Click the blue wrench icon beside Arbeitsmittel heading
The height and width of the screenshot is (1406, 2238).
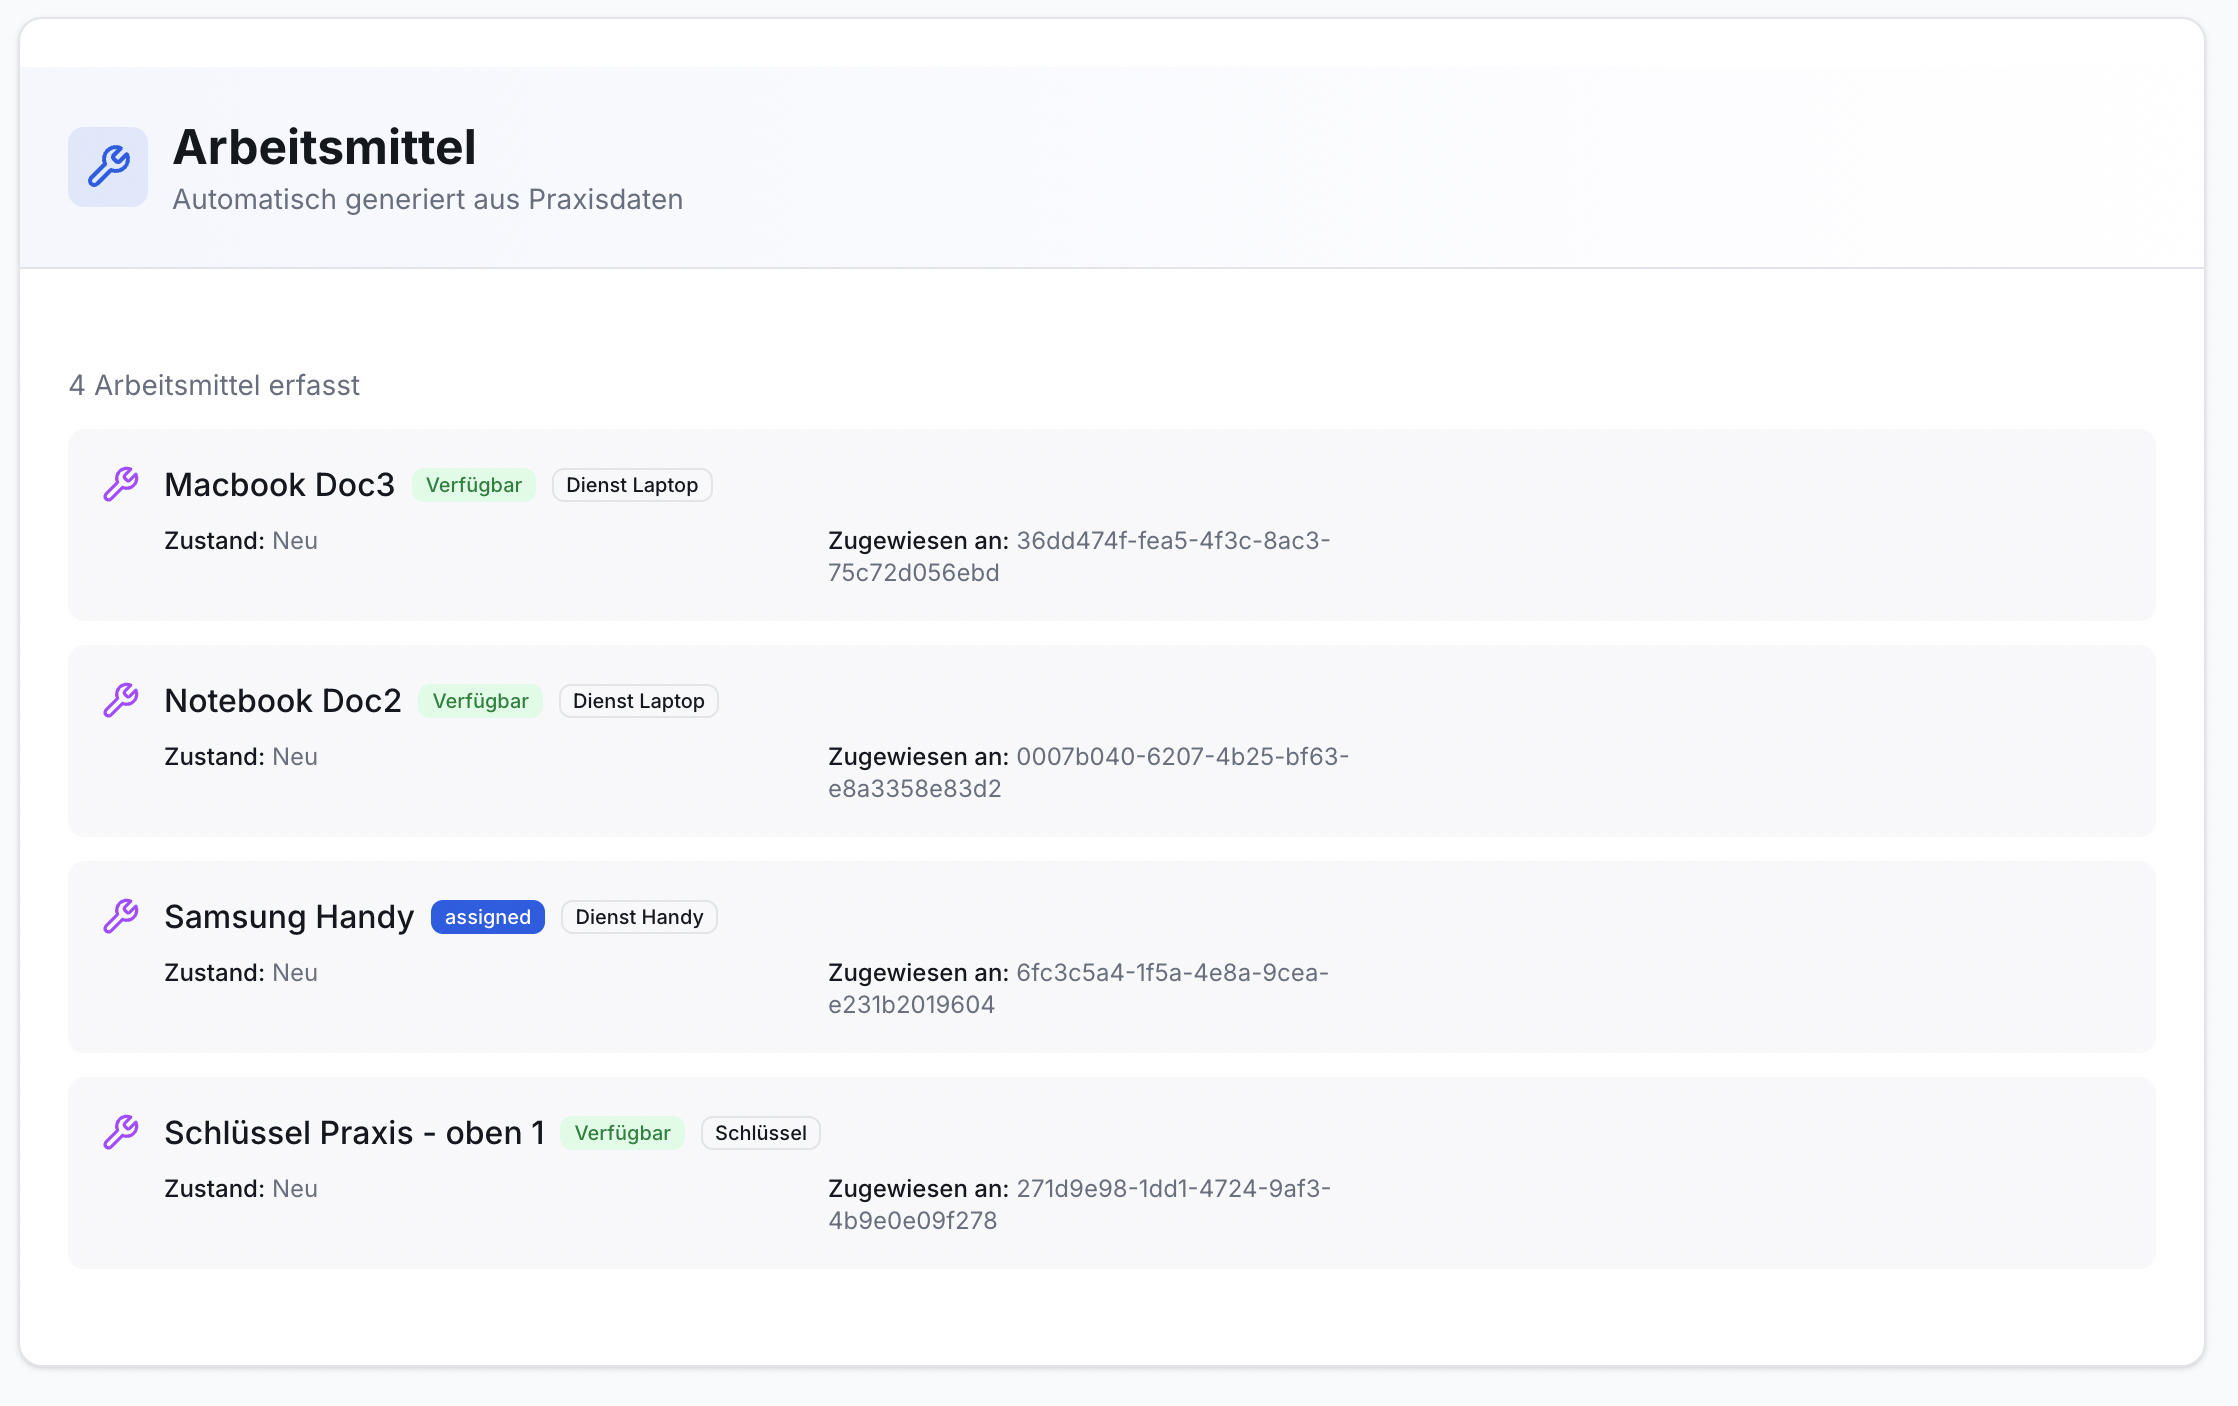click(x=108, y=167)
